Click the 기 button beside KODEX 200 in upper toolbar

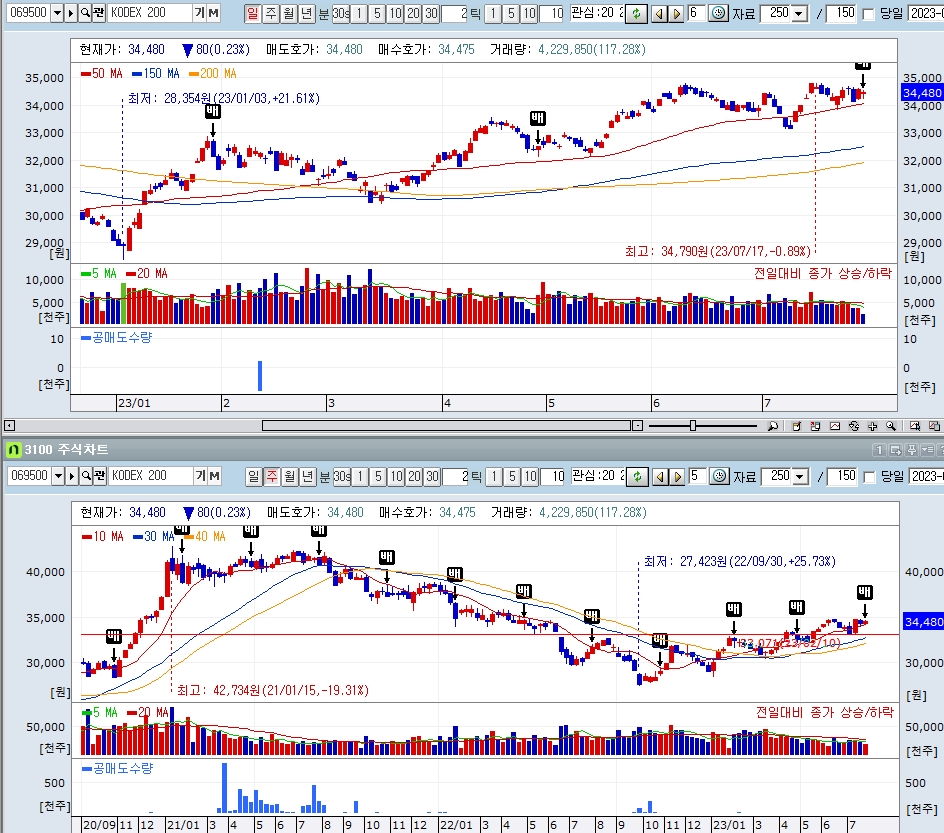coord(199,13)
